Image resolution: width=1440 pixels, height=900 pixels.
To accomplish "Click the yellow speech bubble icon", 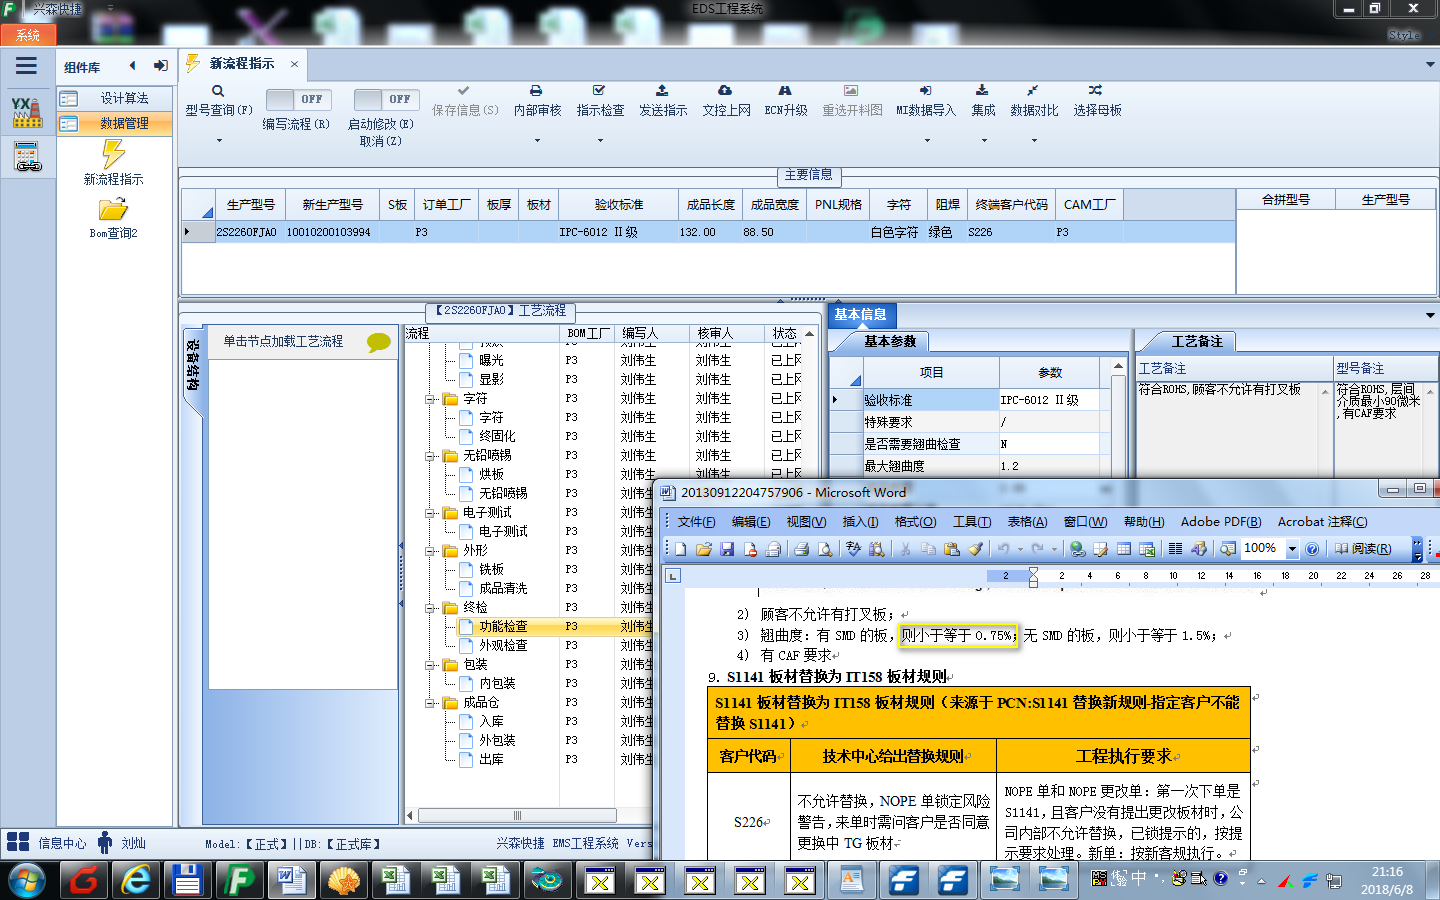I will point(379,342).
